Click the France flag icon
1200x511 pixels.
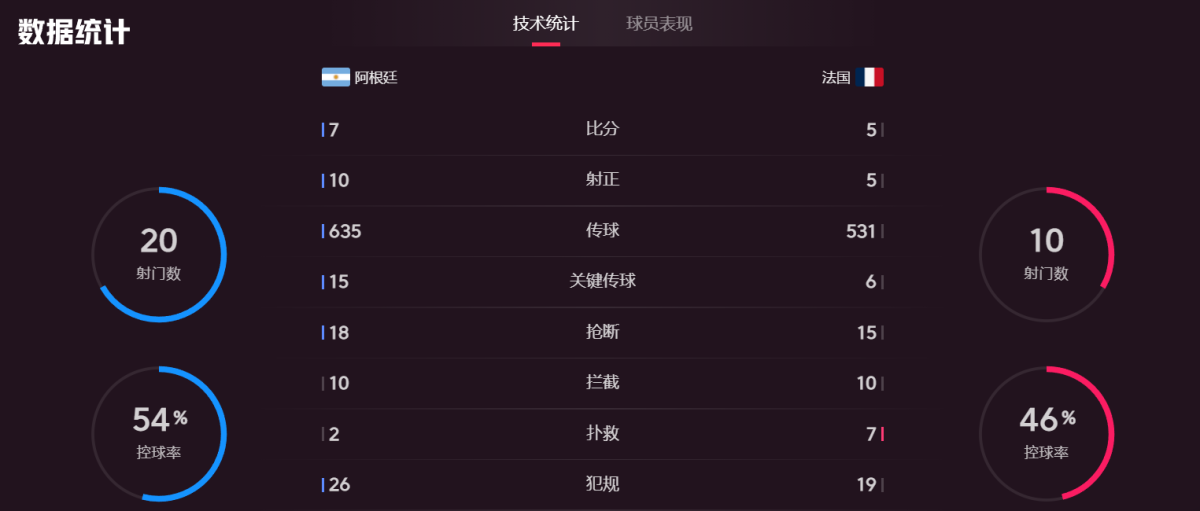coord(869,77)
